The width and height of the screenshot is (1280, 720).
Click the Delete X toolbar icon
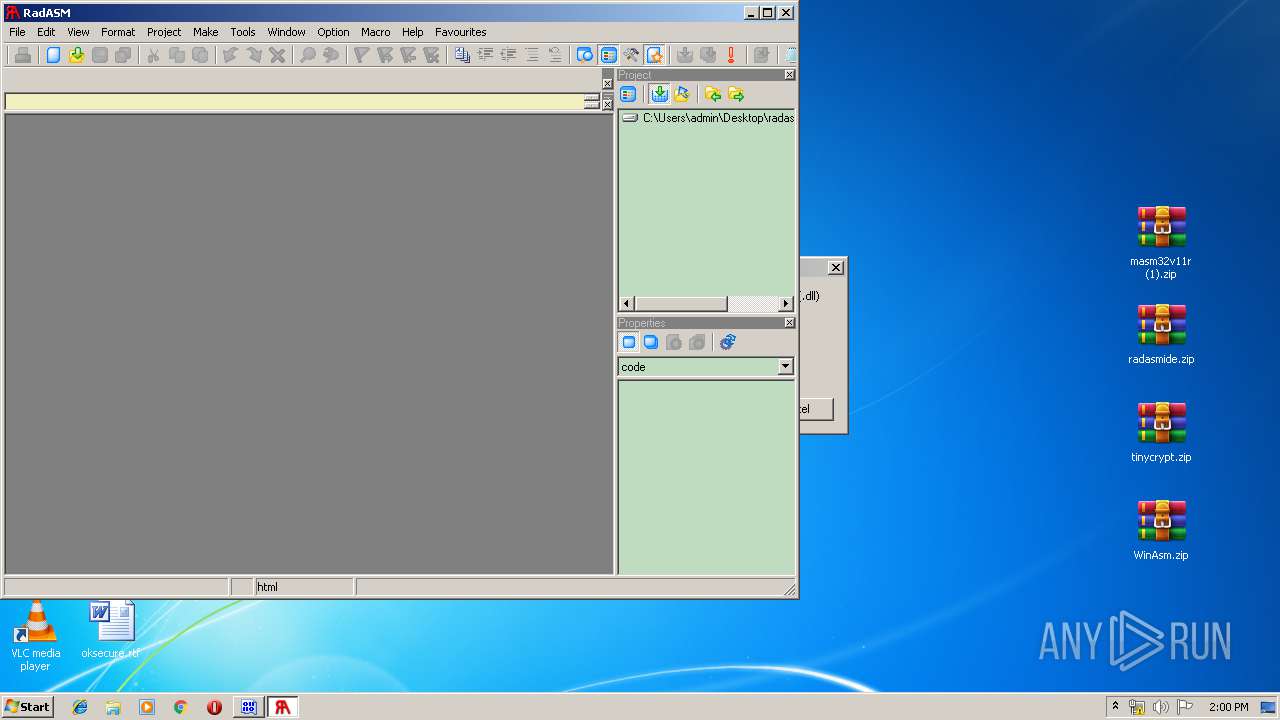coord(277,55)
